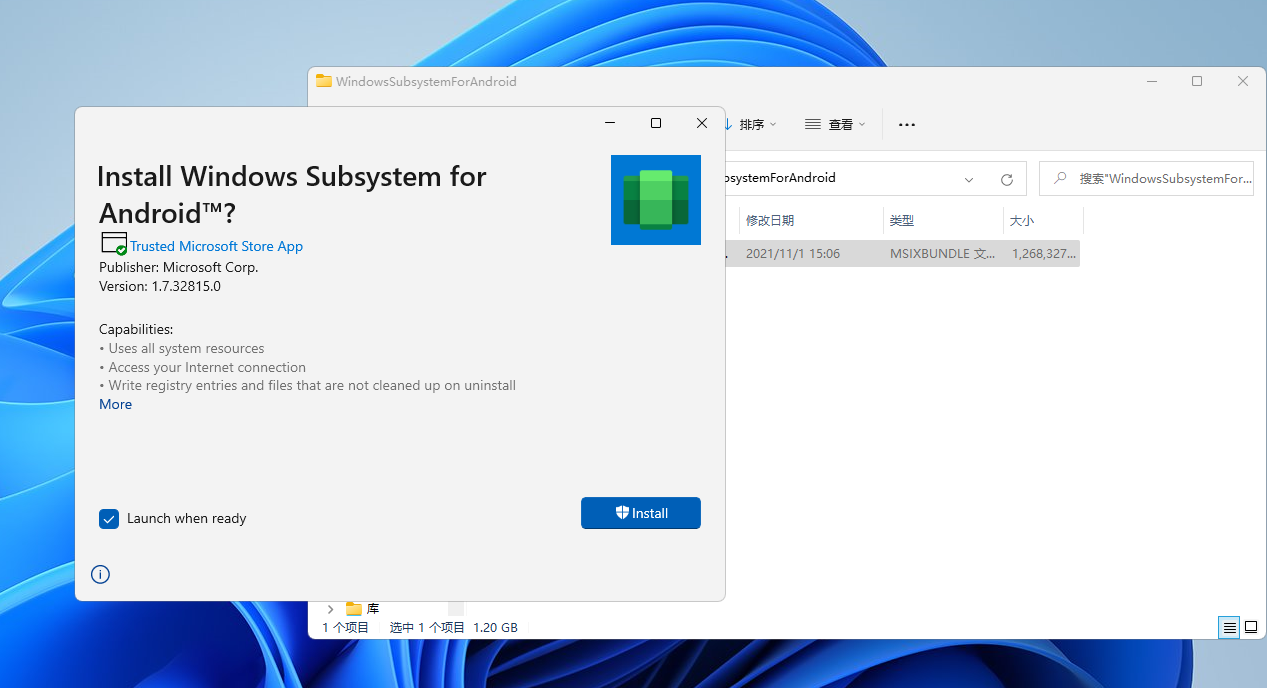Maximize the Explorer window
The width and height of the screenshot is (1267, 688).
coord(1197,82)
